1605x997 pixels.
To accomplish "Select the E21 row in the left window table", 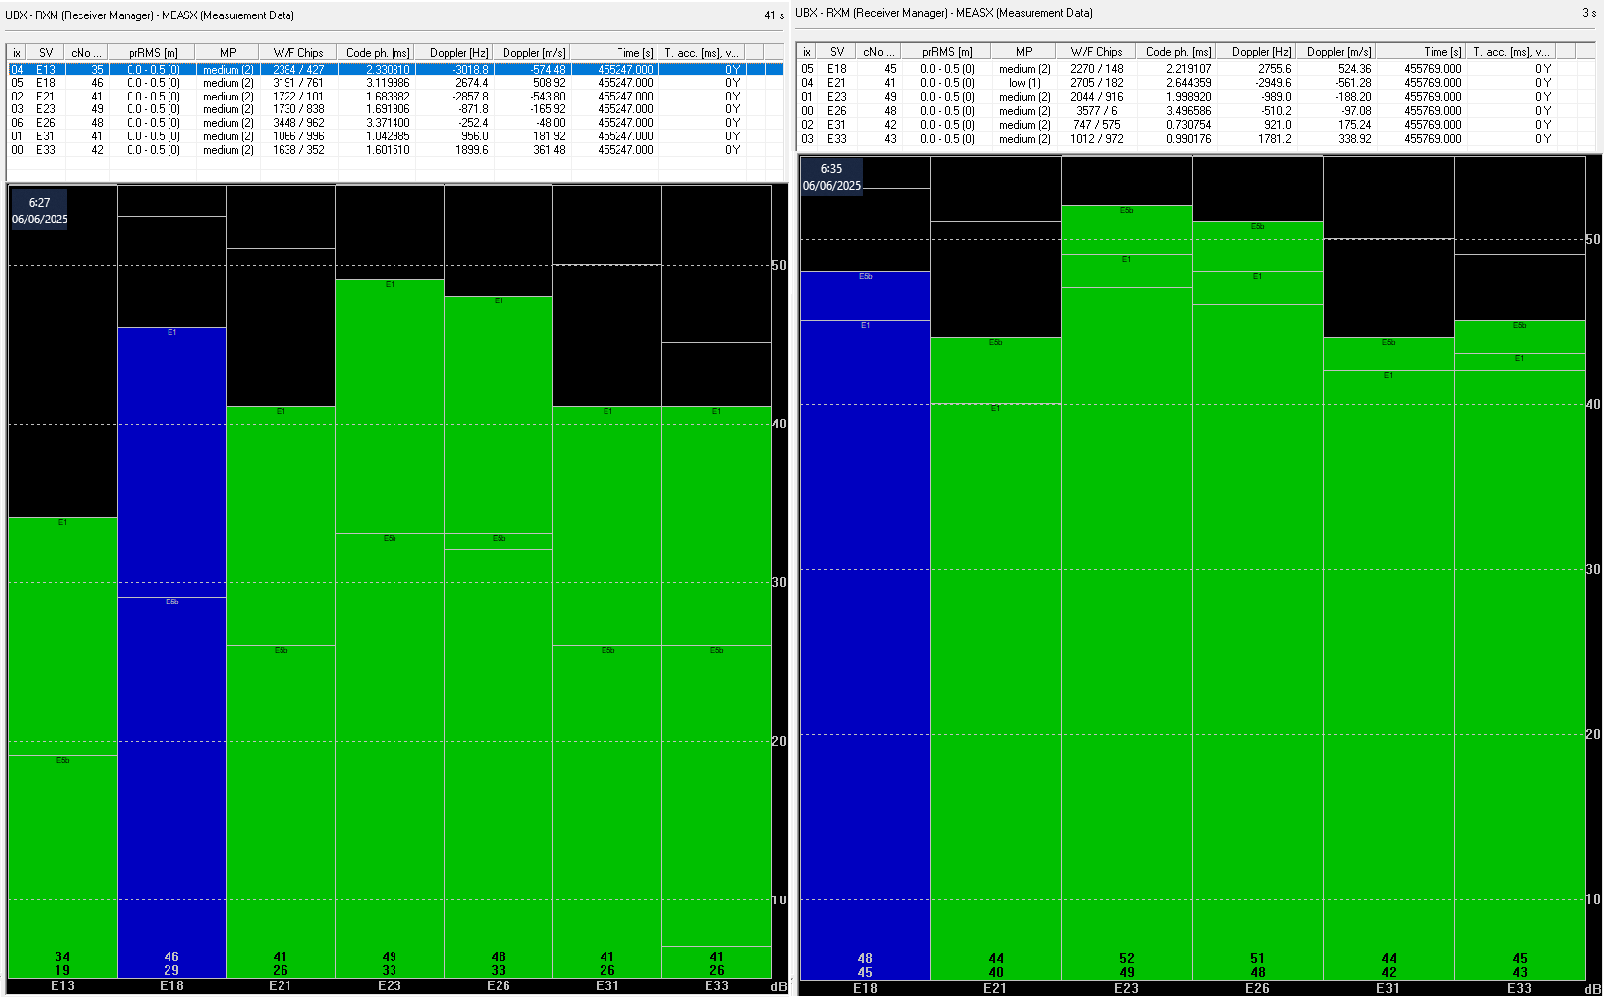I will 395,96.
